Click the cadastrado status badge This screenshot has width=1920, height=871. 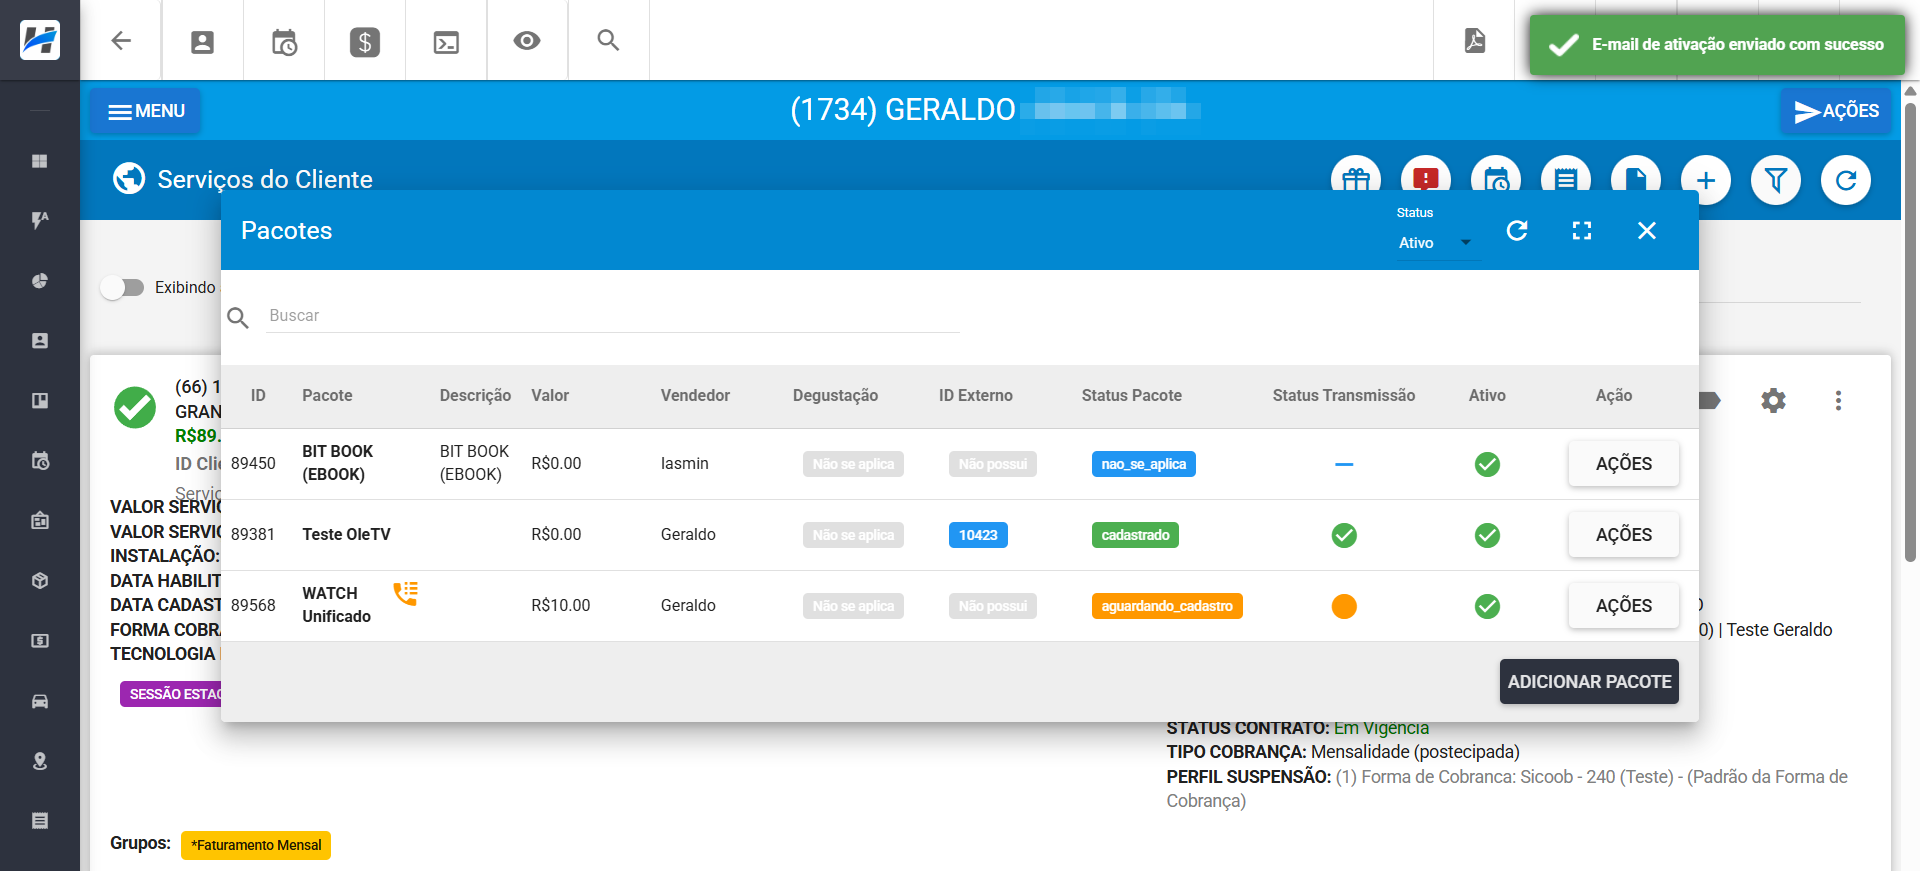pos(1135,535)
